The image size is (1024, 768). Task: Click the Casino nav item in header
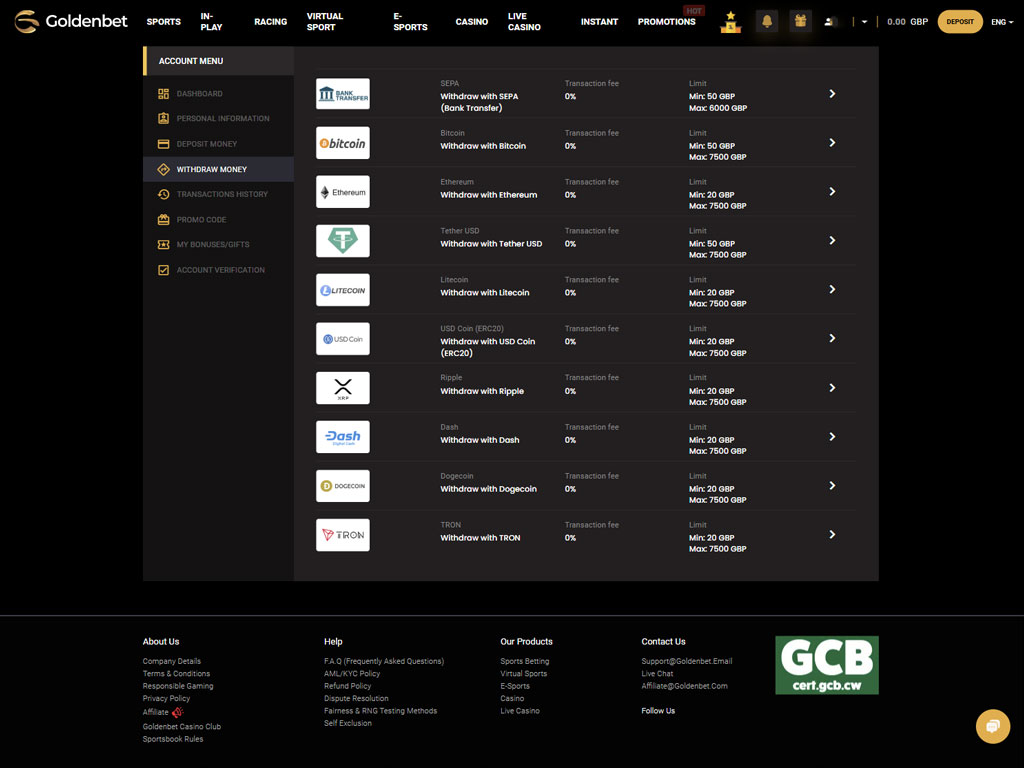(x=472, y=22)
